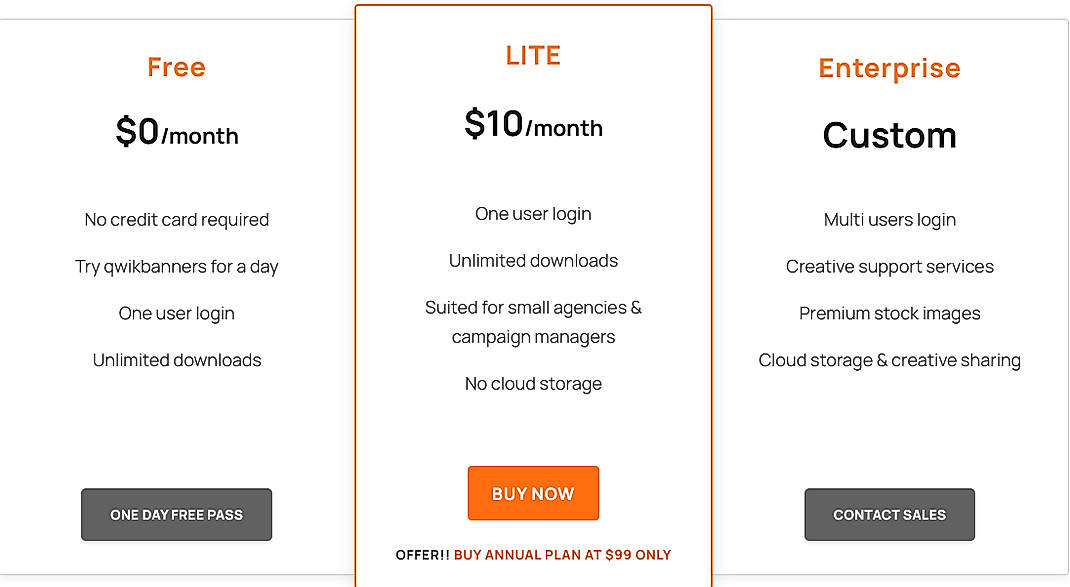The width and height of the screenshot is (1070, 587).
Task: Click Premium stock images text
Action: coord(889,313)
